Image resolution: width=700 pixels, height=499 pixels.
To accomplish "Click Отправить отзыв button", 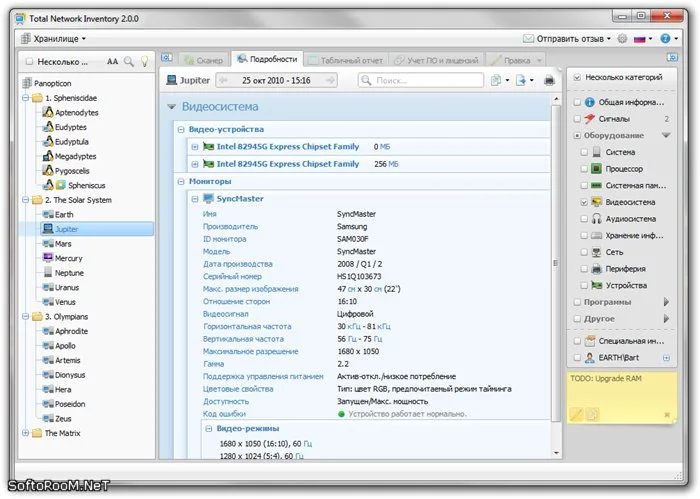I will click(x=567, y=39).
